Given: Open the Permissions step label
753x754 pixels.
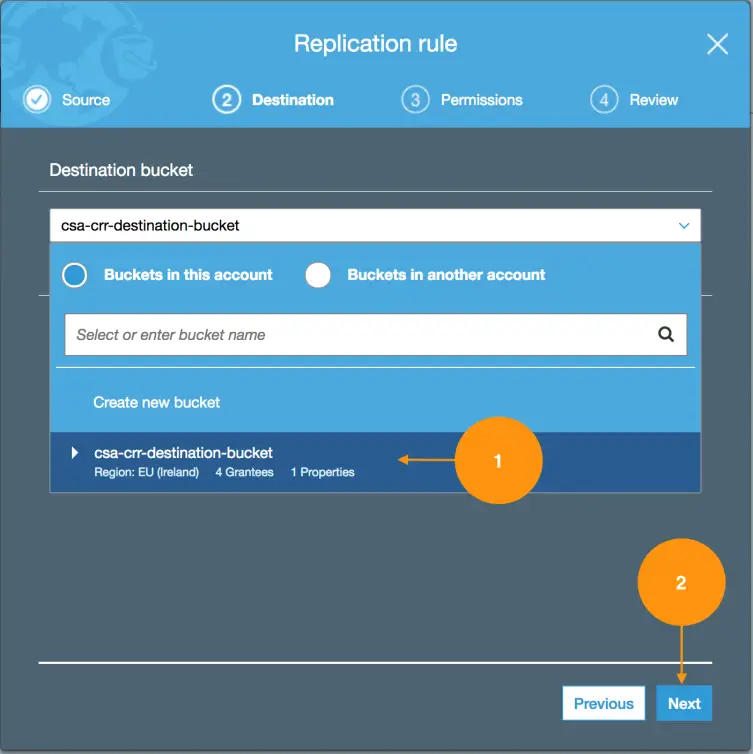Looking at the screenshot, I should coord(482,100).
